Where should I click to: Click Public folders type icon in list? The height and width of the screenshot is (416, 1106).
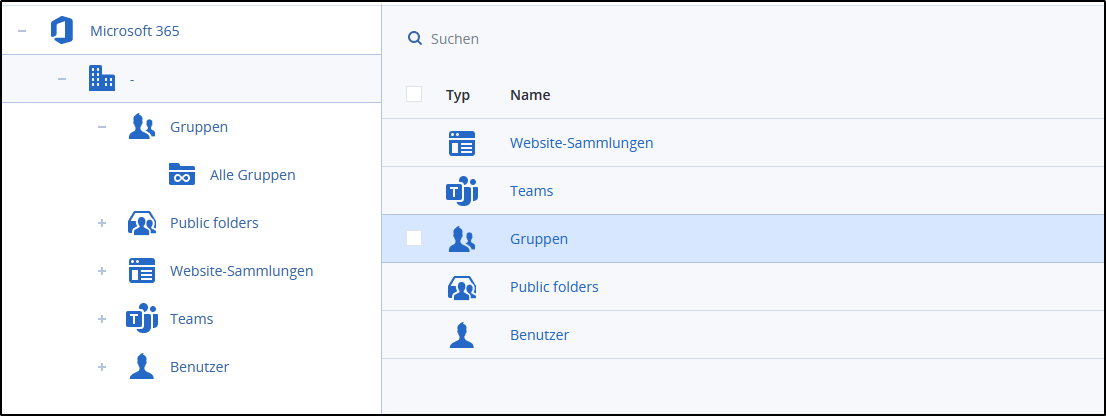[x=462, y=287]
